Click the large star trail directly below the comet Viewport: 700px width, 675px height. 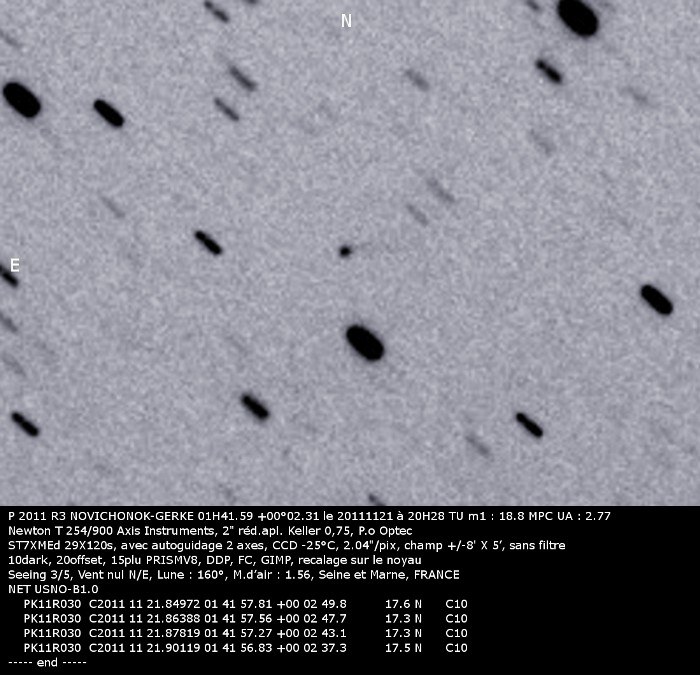(365, 342)
